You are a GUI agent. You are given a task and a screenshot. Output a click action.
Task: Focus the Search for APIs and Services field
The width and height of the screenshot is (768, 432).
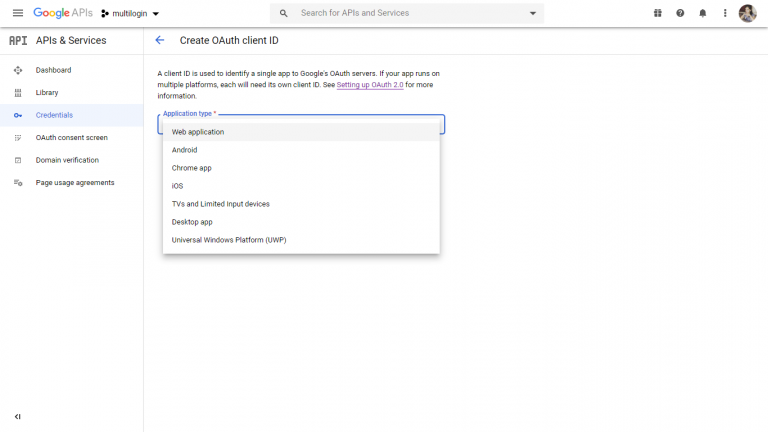(x=407, y=13)
